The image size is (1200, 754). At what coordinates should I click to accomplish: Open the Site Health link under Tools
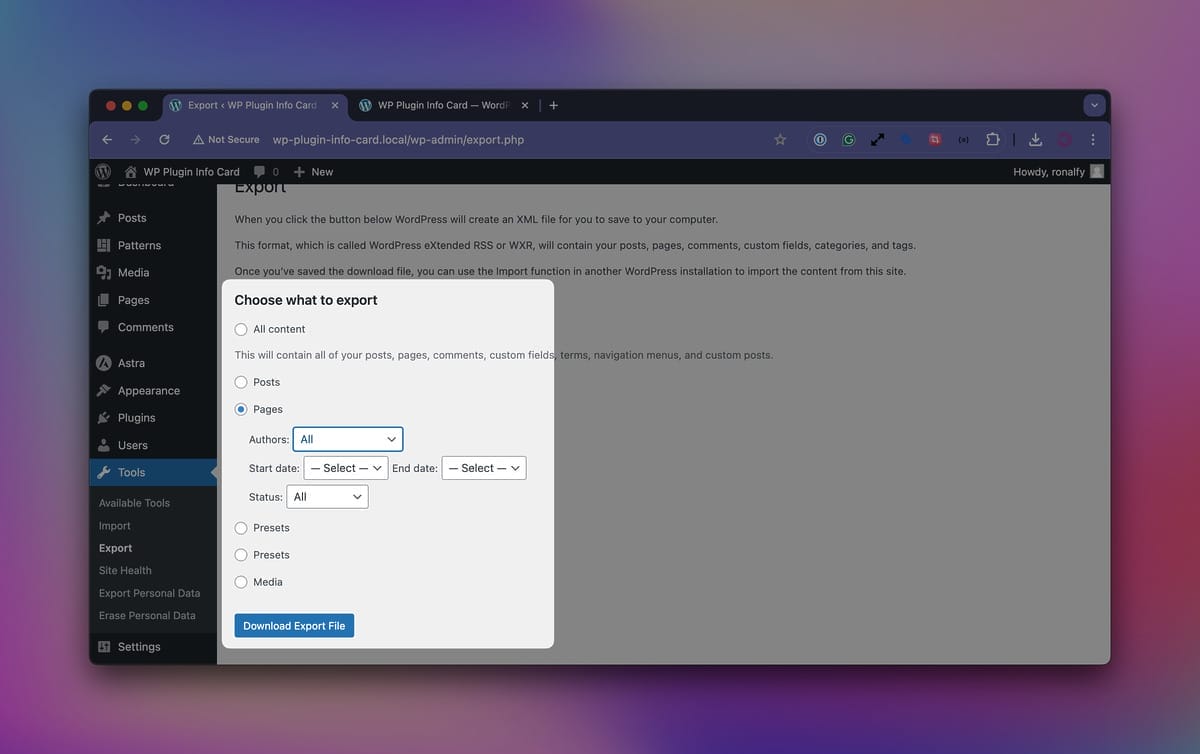pos(125,571)
